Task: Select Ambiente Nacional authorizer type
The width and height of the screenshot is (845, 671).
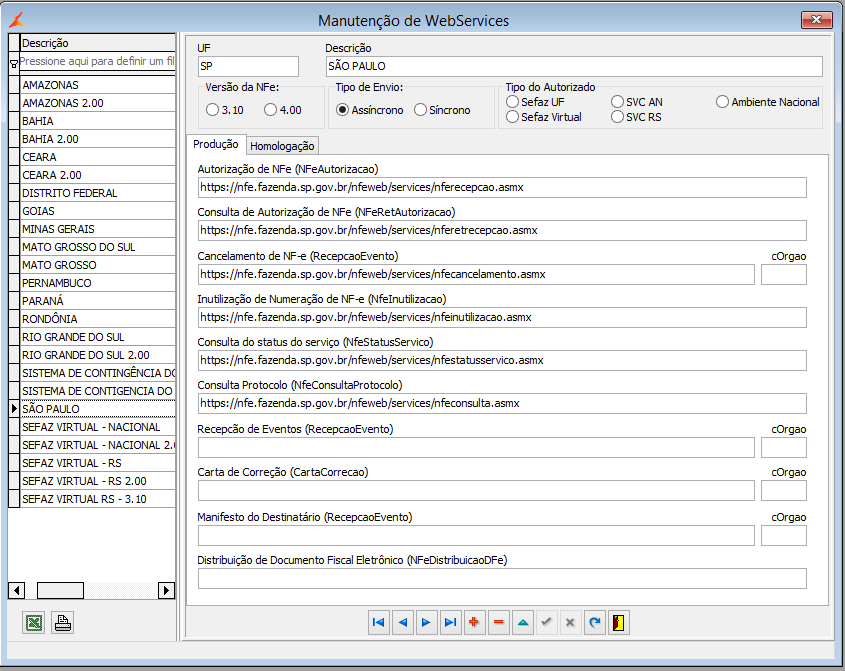Action: [x=723, y=102]
